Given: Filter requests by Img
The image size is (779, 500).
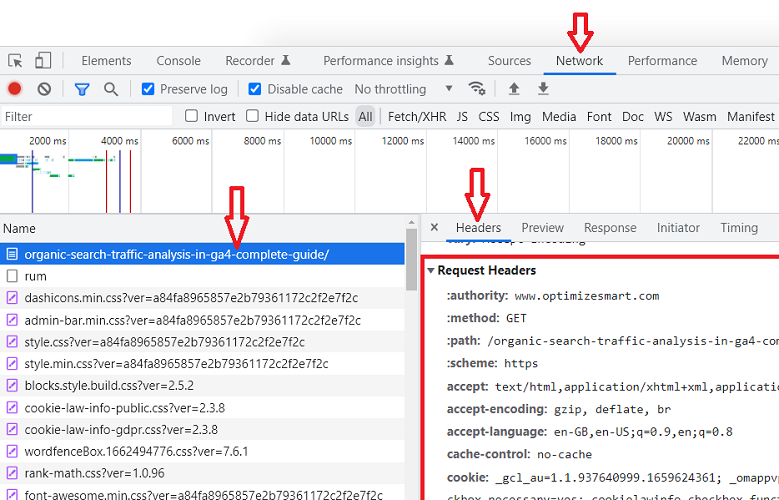Looking at the screenshot, I should coord(520,117).
